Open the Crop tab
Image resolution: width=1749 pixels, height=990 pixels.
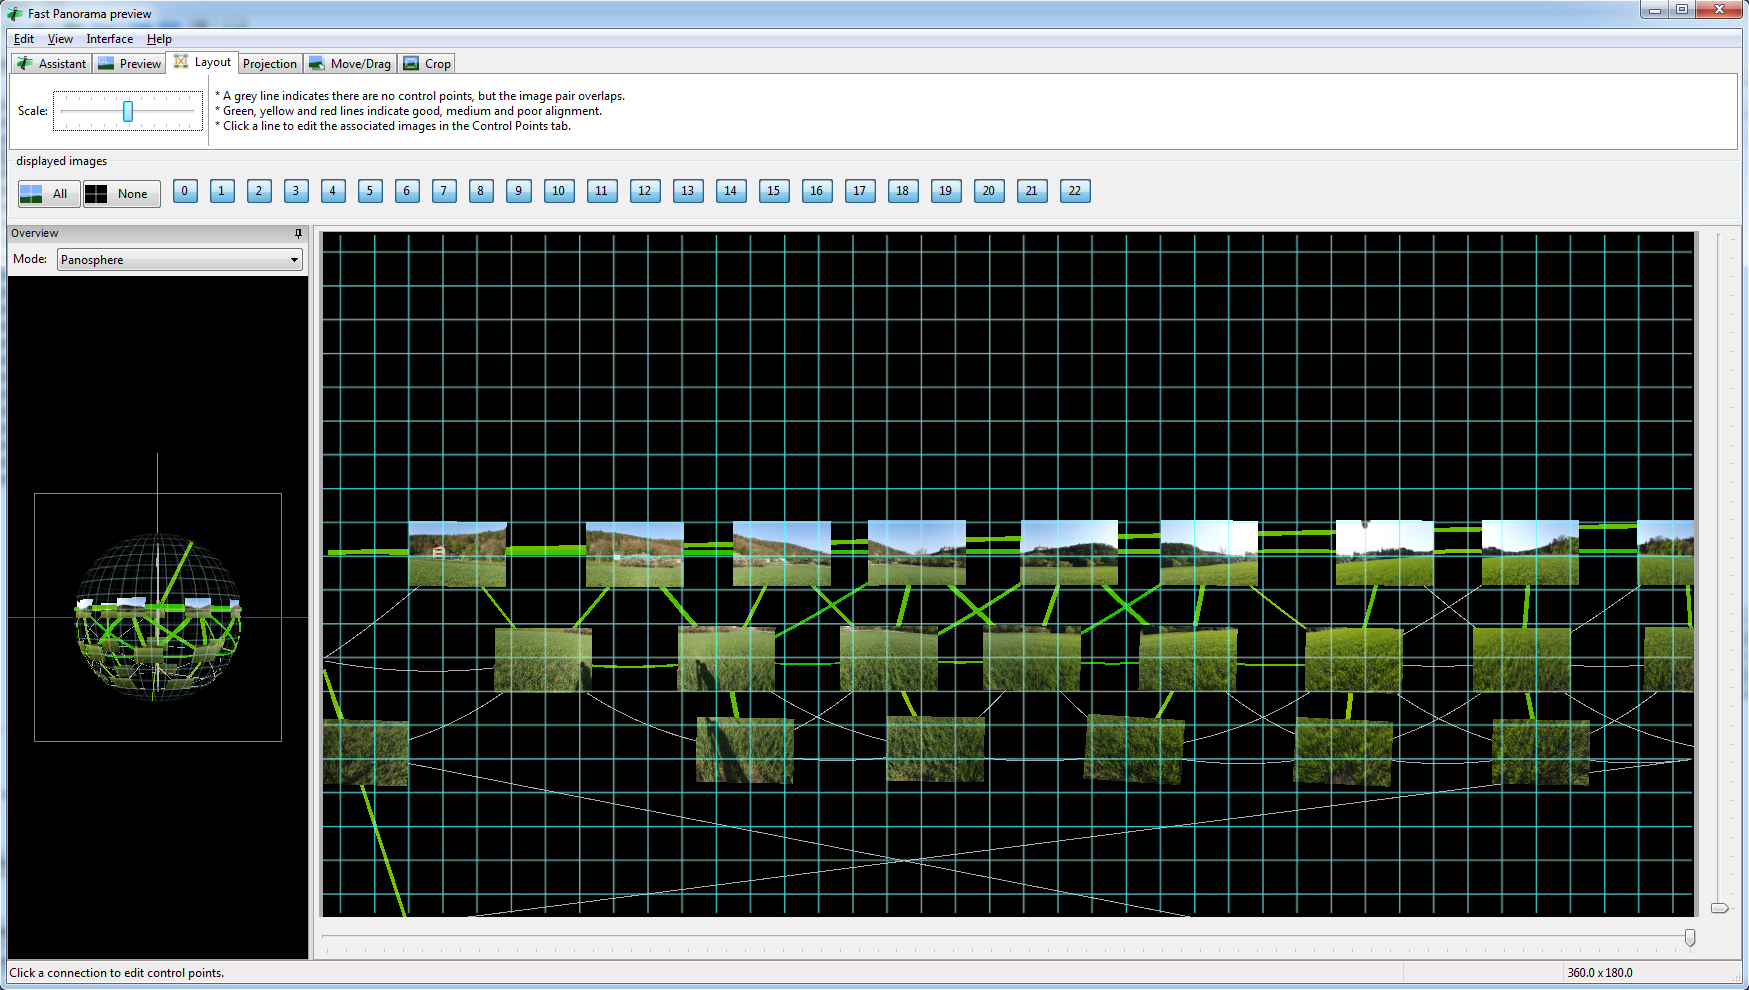click(427, 64)
